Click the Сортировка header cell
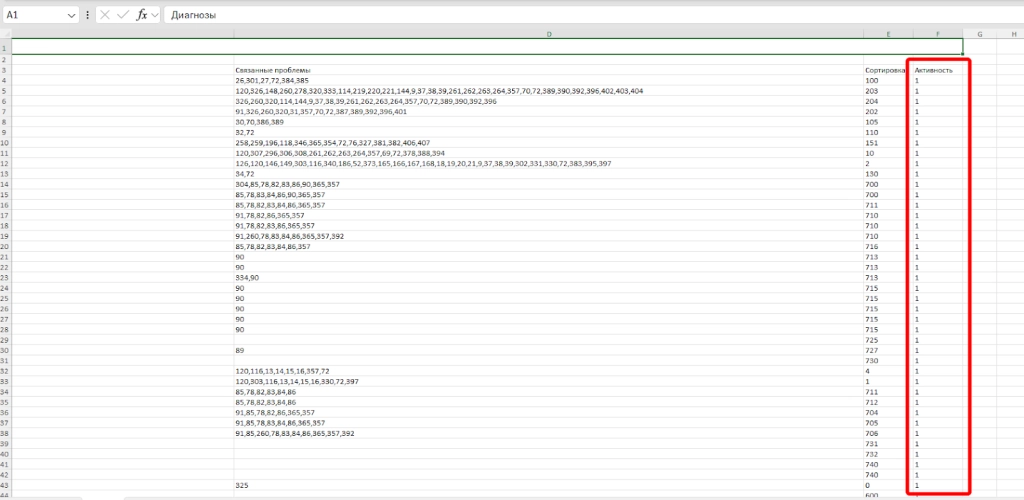This screenshot has width=1024, height=500. coord(884,70)
